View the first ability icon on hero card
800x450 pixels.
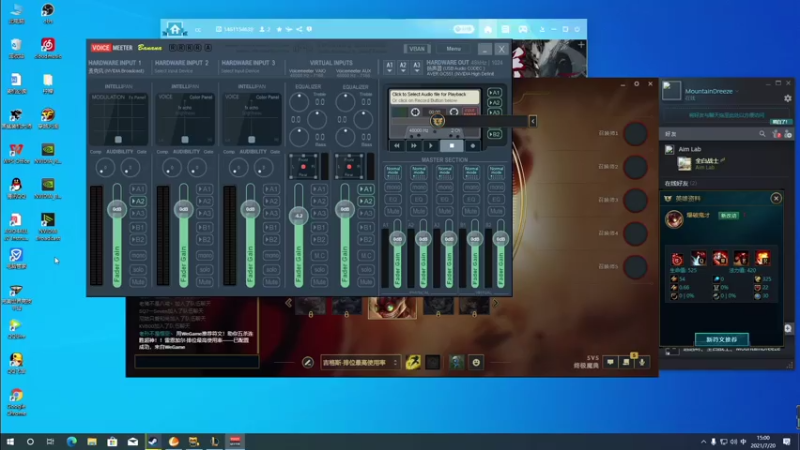coord(677,259)
